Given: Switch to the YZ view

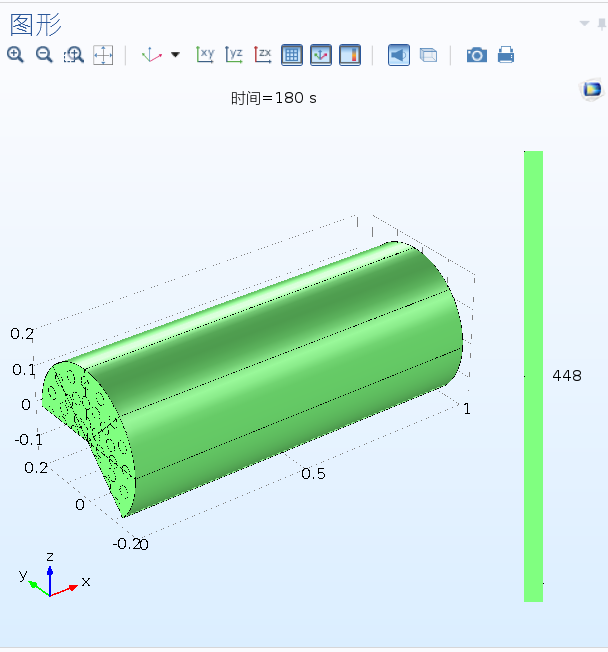Looking at the screenshot, I should [234, 55].
